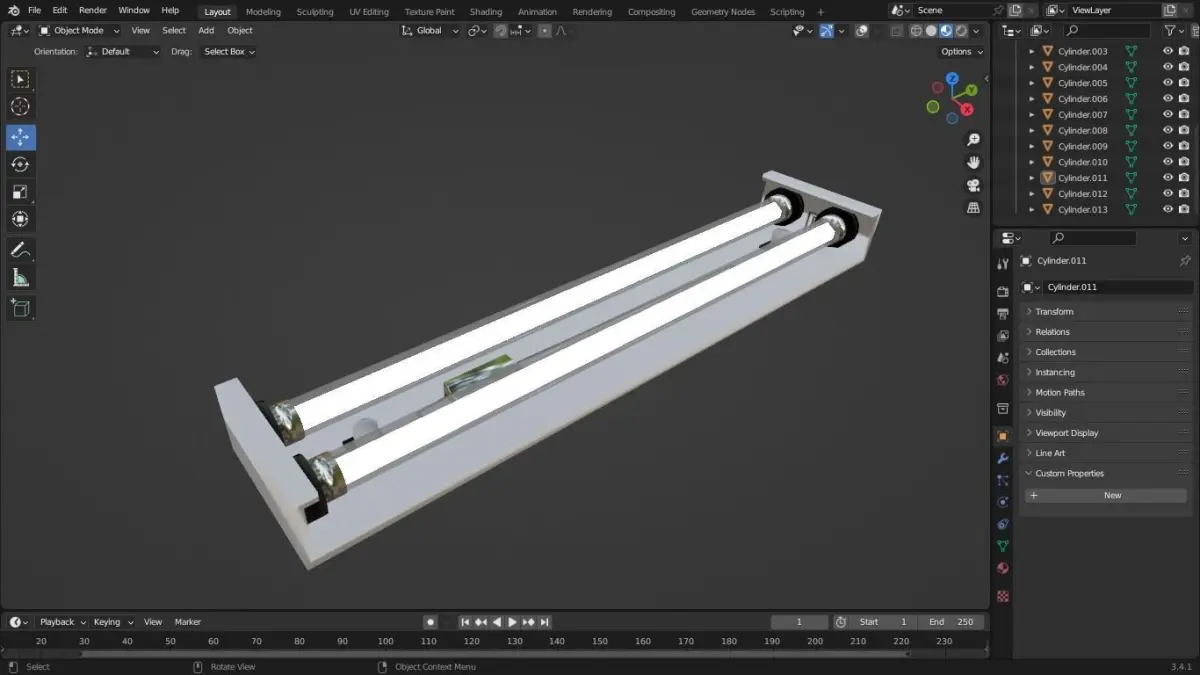Toggle auto keying record button
Screen dimensions: 1200x675
point(430,622)
